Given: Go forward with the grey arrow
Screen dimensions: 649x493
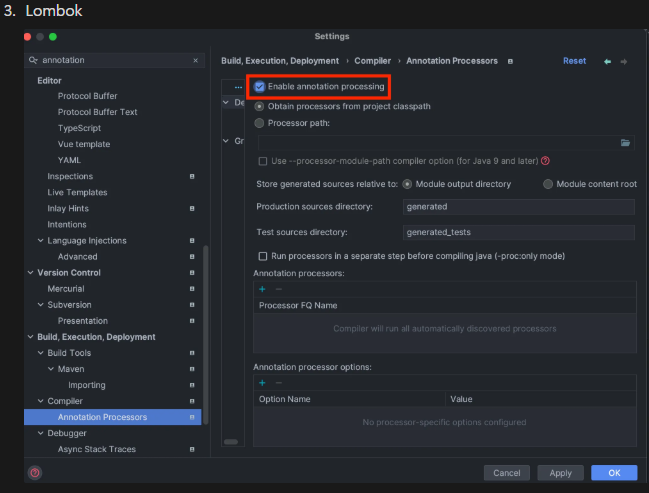Looking at the screenshot, I should tap(624, 62).
